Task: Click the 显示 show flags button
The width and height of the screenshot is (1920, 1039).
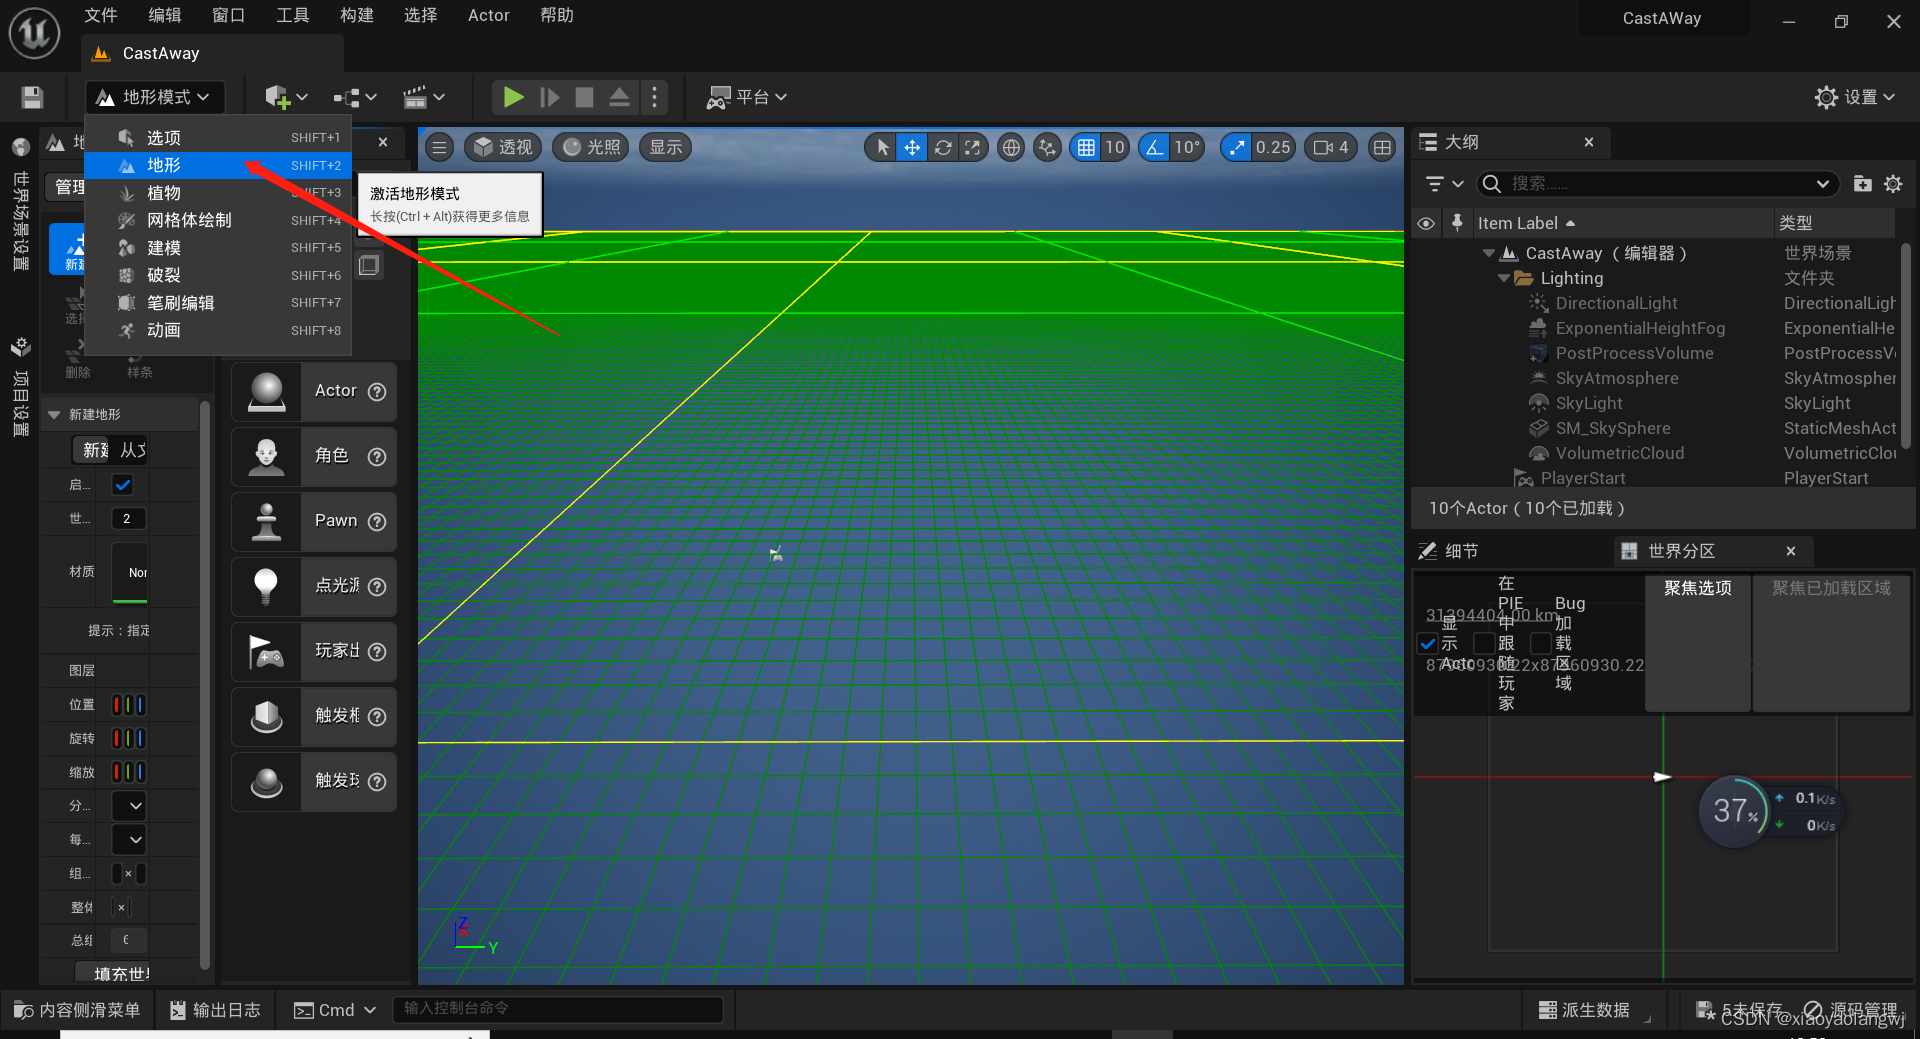Action: click(665, 147)
